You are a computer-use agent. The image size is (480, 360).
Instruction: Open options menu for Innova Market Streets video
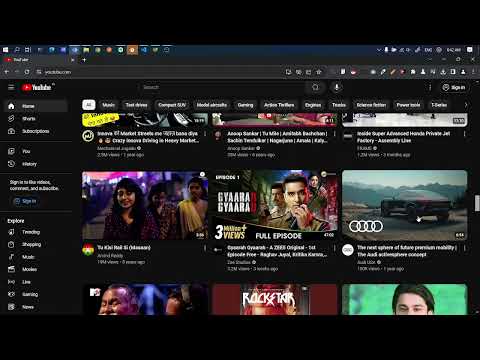(205, 134)
